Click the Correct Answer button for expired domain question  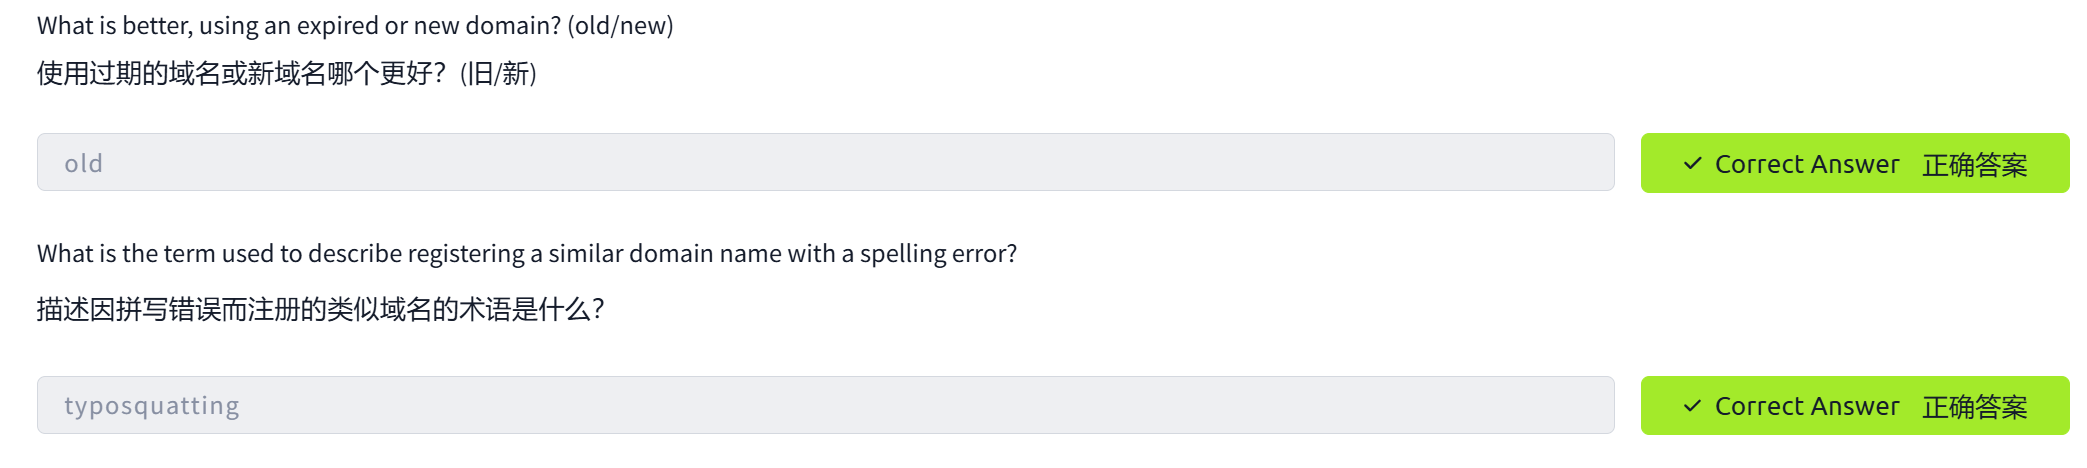click(x=1854, y=163)
